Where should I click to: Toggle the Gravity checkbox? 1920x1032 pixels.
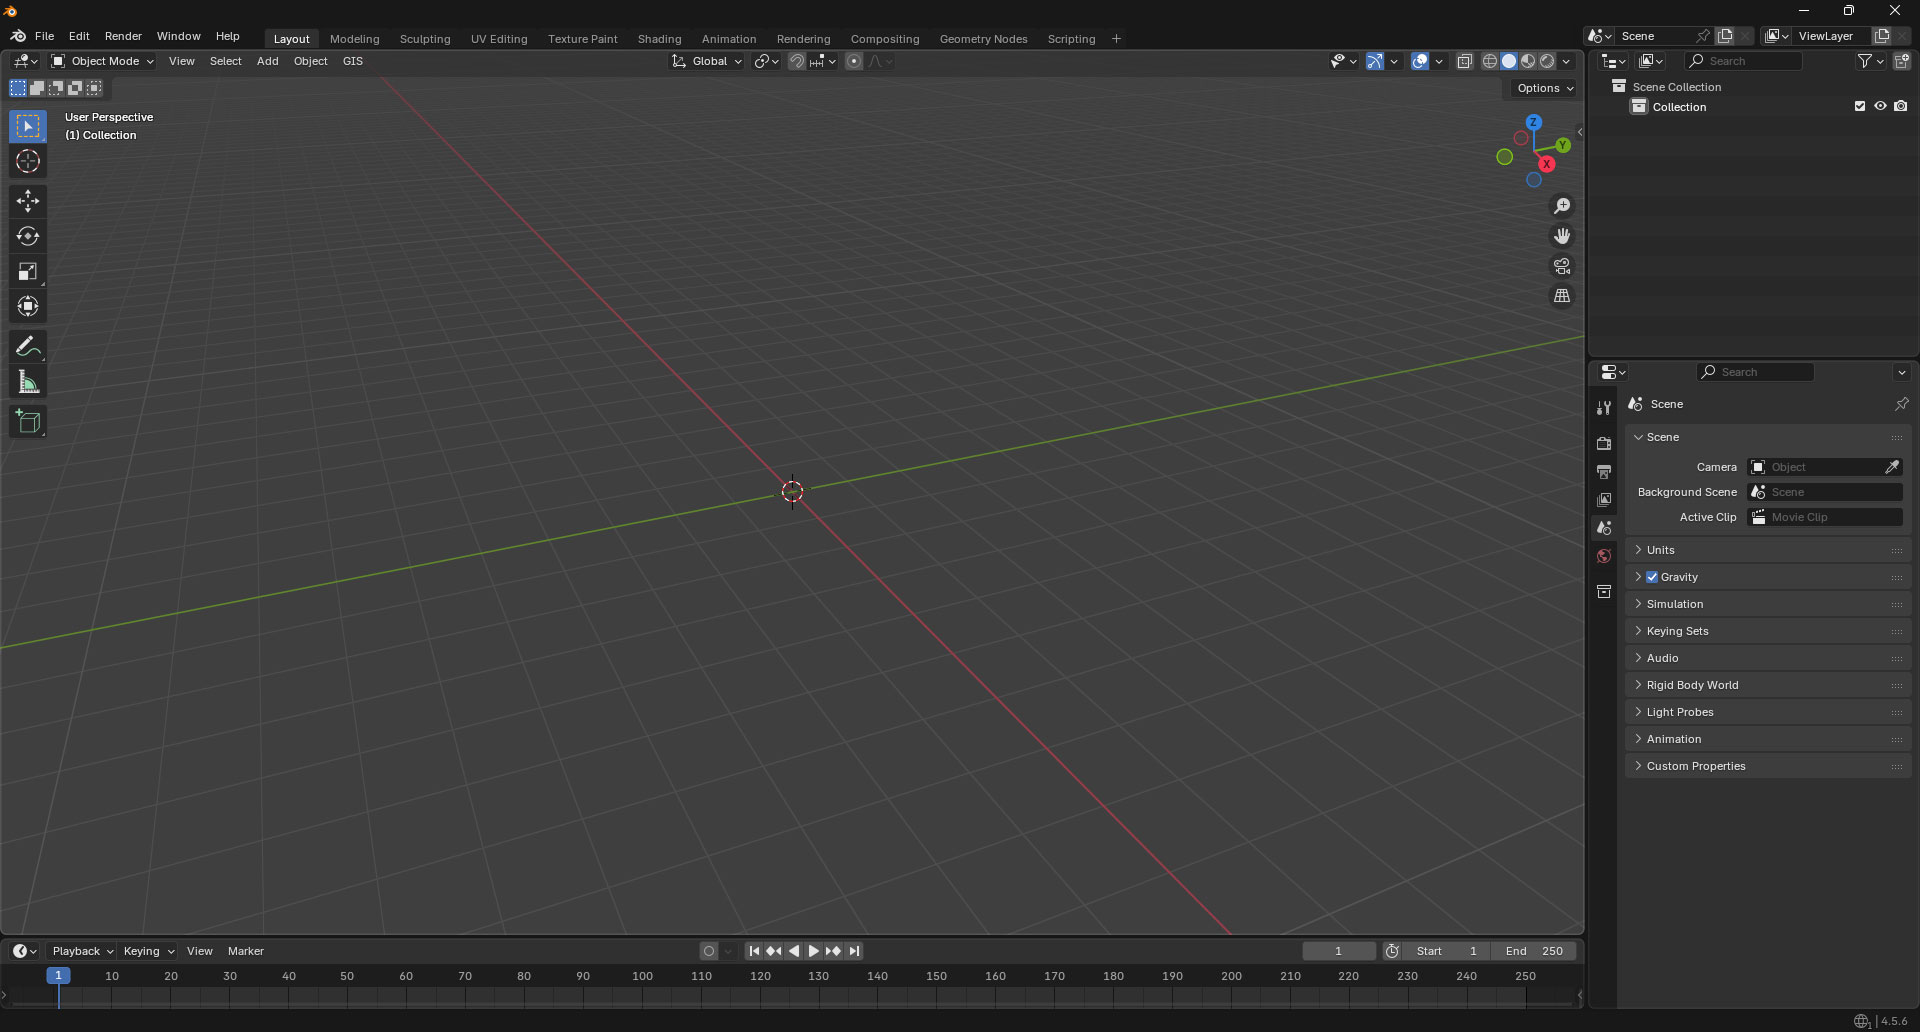[x=1652, y=577]
